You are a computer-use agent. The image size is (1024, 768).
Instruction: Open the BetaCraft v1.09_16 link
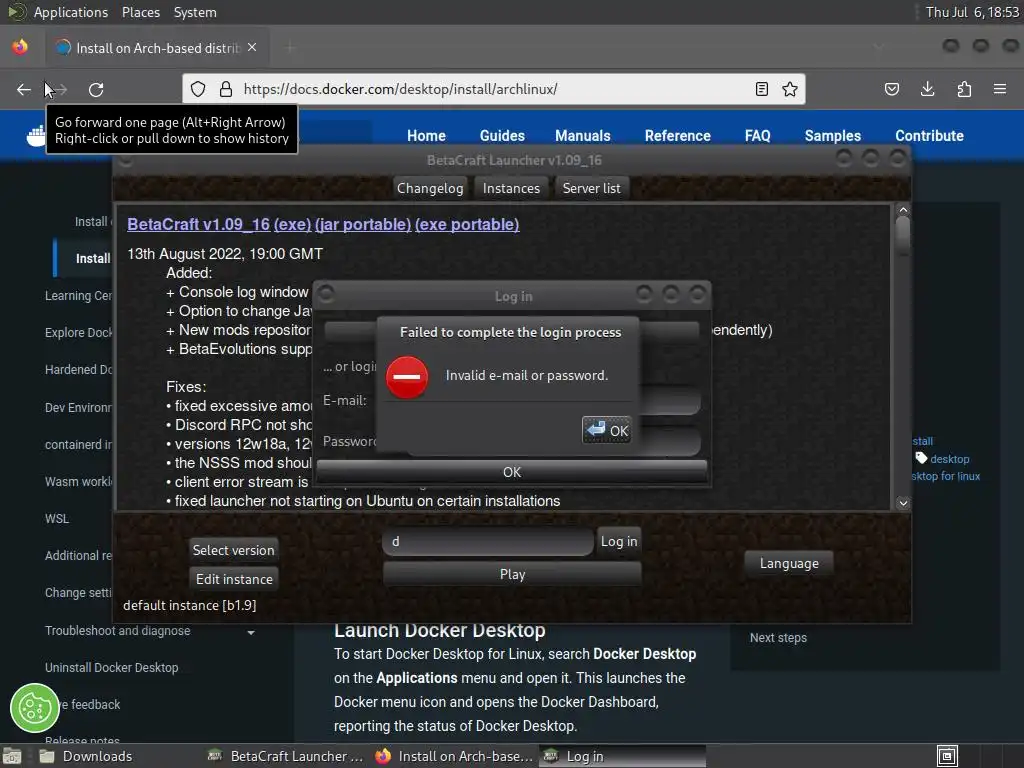[198, 224]
